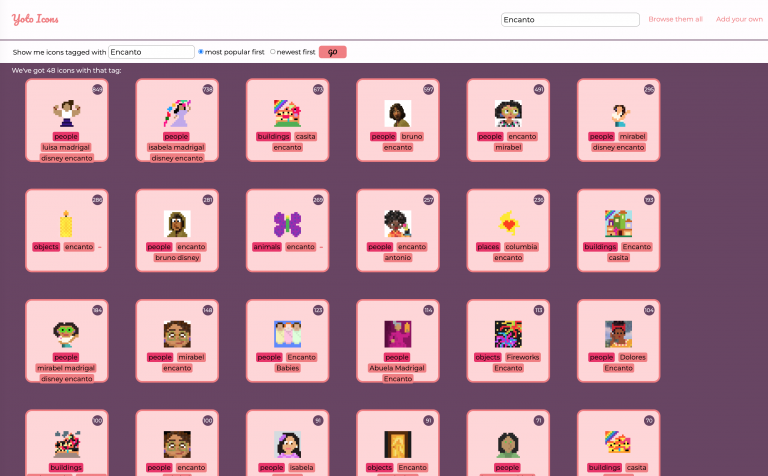
Task: Select 'casita' tag on first buildings card
Action: click(306, 136)
